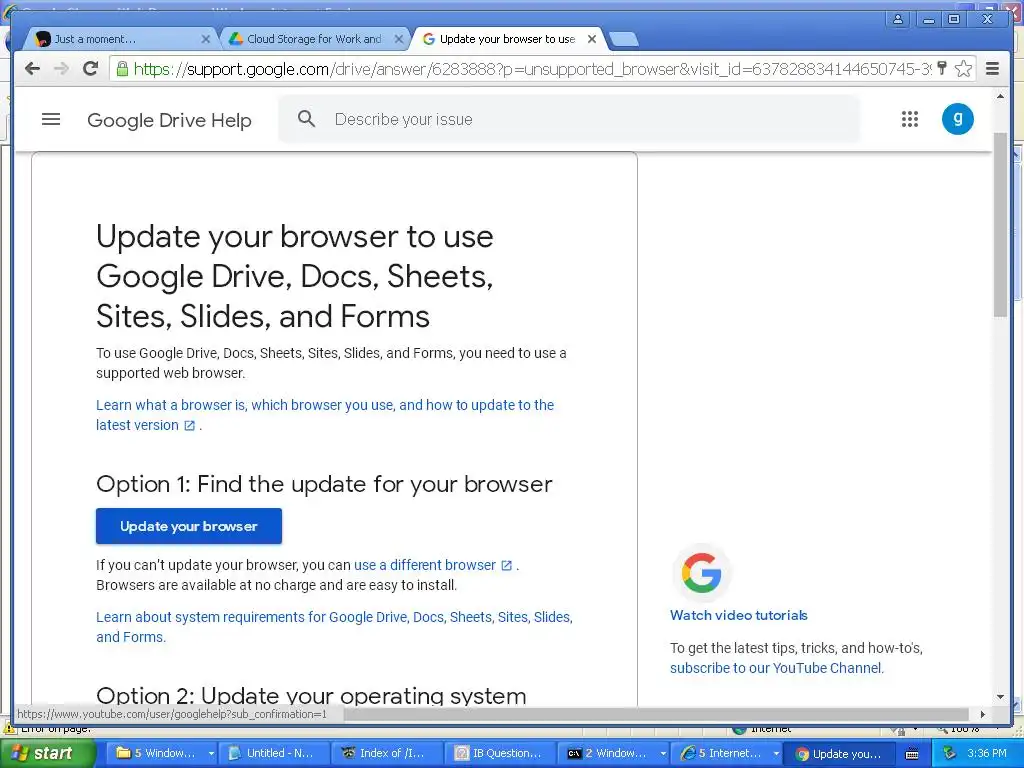The width and height of the screenshot is (1024, 768).
Task: Expand dropdown of 2 Windows command group
Action: point(663,754)
